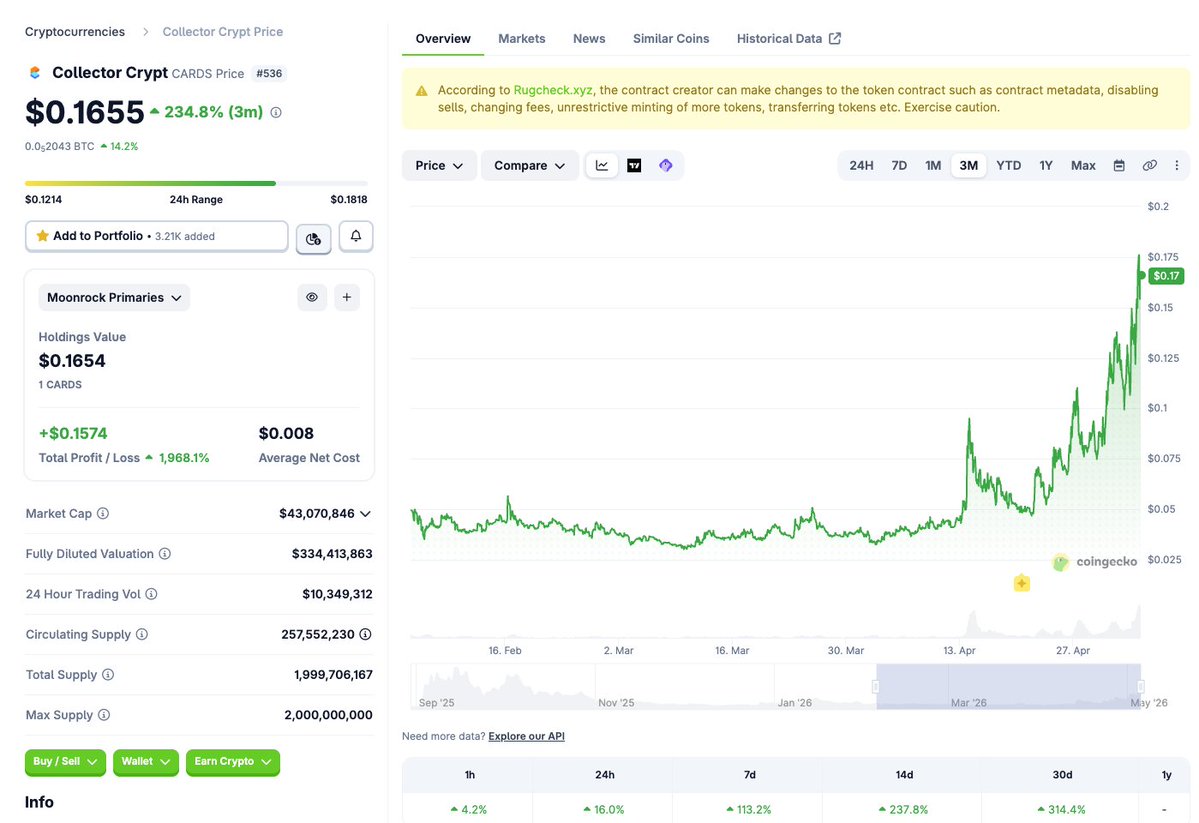Screen dimensions: 1199x823
Task: Open the Max Supply info icon
Action: pyautogui.click(x=103, y=715)
